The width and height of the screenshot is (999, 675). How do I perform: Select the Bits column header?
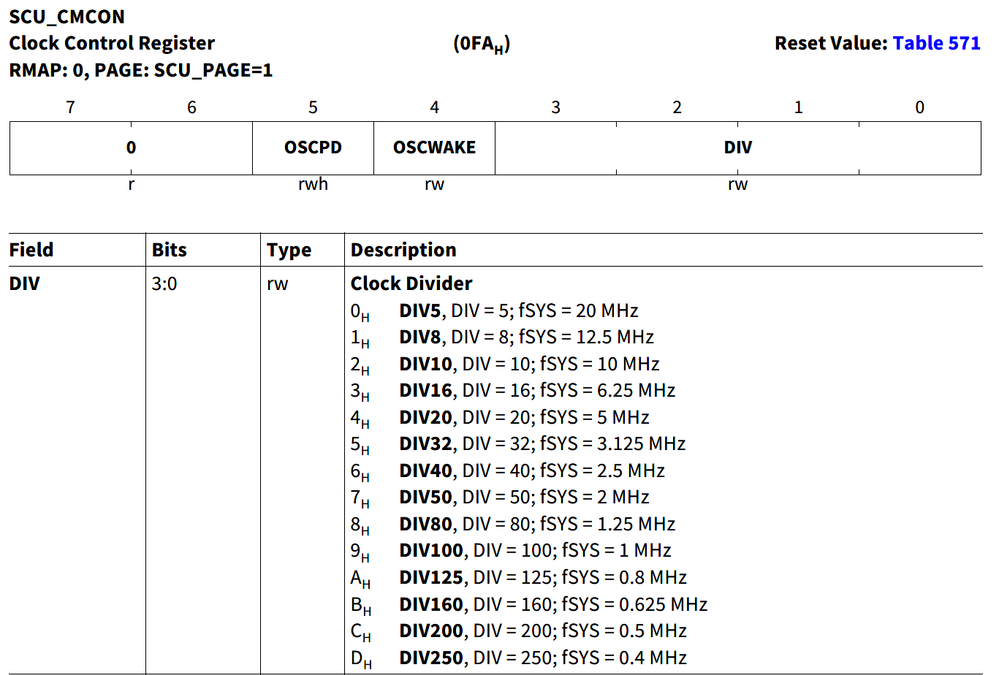[167, 249]
